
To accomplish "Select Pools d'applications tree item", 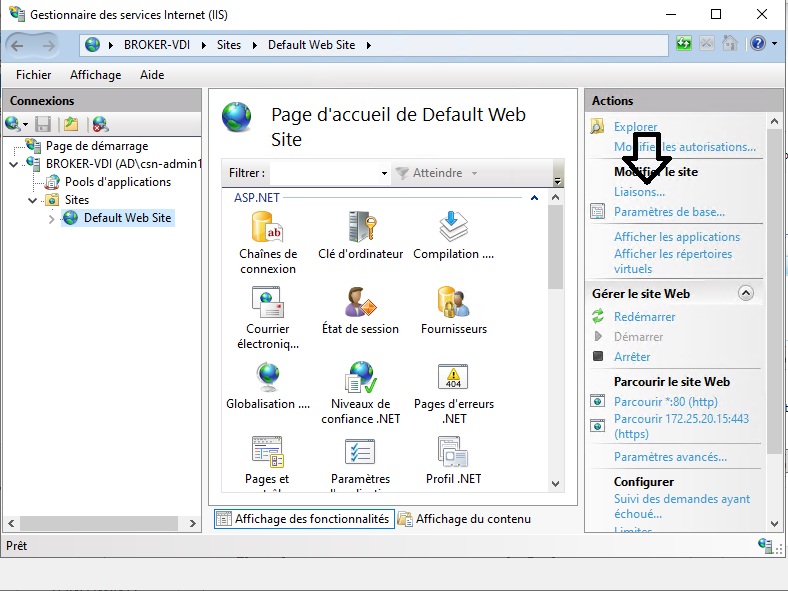I will coord(118,182).
